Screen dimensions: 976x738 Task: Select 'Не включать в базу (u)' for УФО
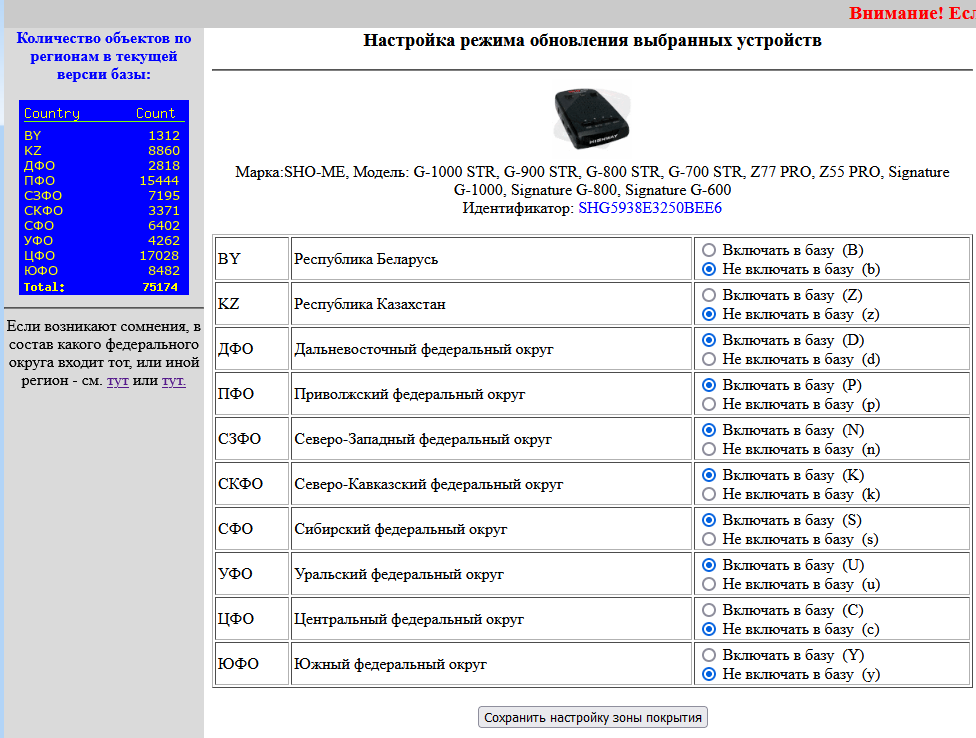709,584
